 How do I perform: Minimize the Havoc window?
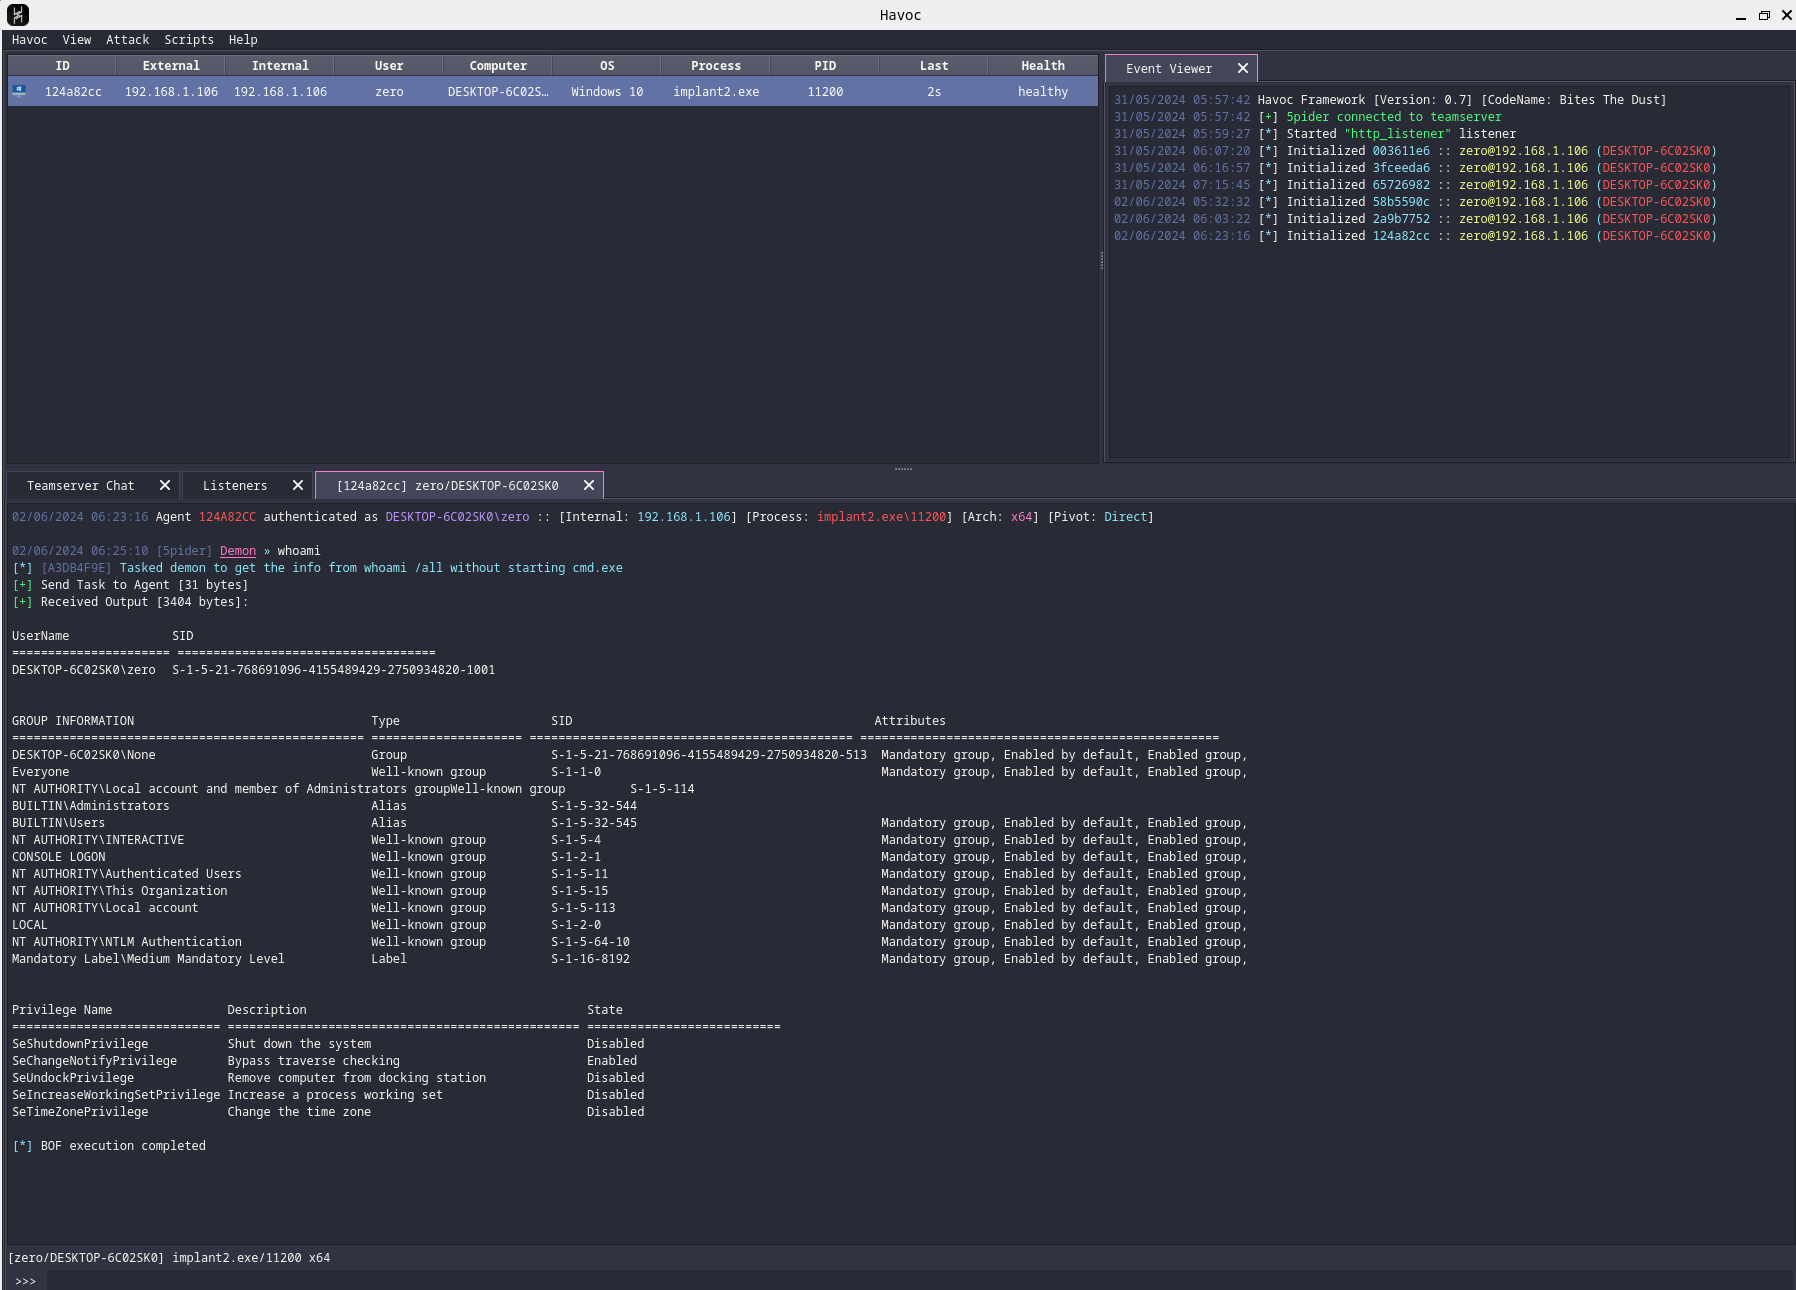coord(1740,15)
